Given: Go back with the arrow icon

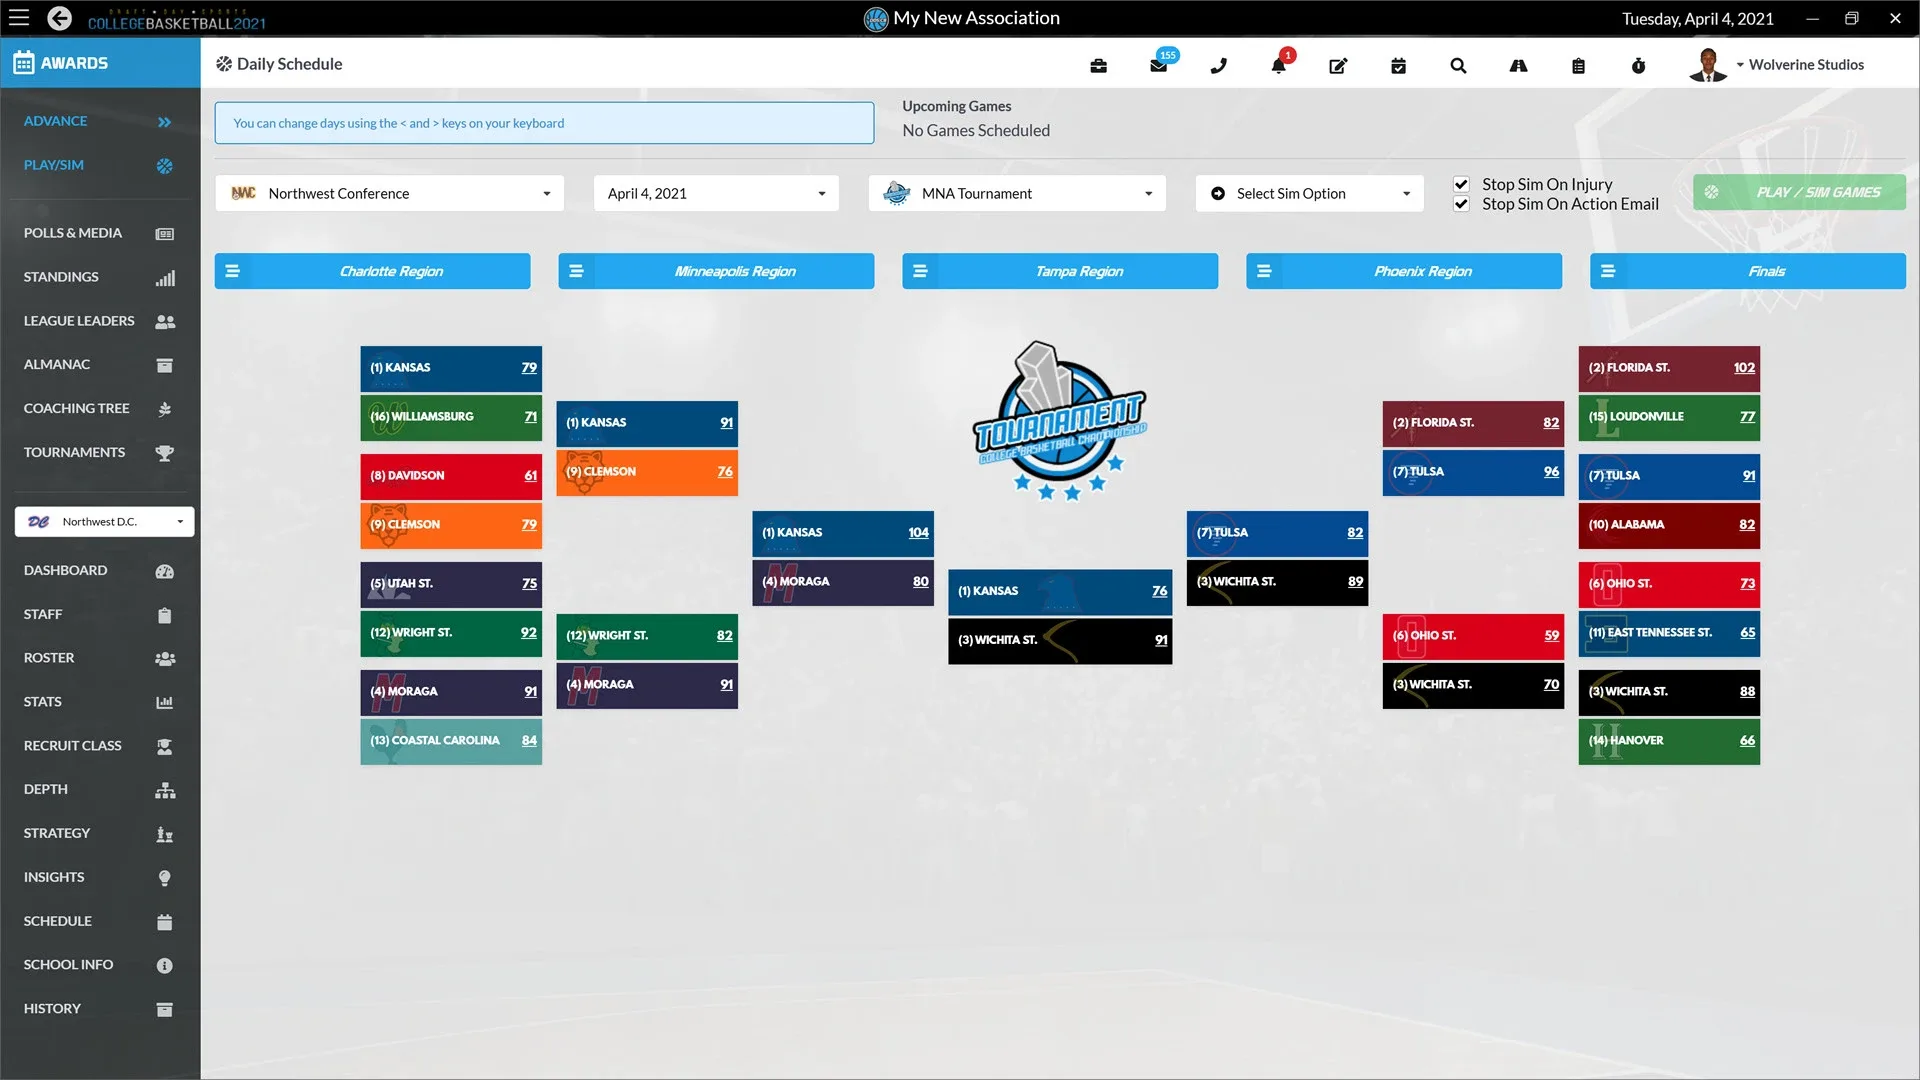Looking at the screenshot, I should click(60, 18).
